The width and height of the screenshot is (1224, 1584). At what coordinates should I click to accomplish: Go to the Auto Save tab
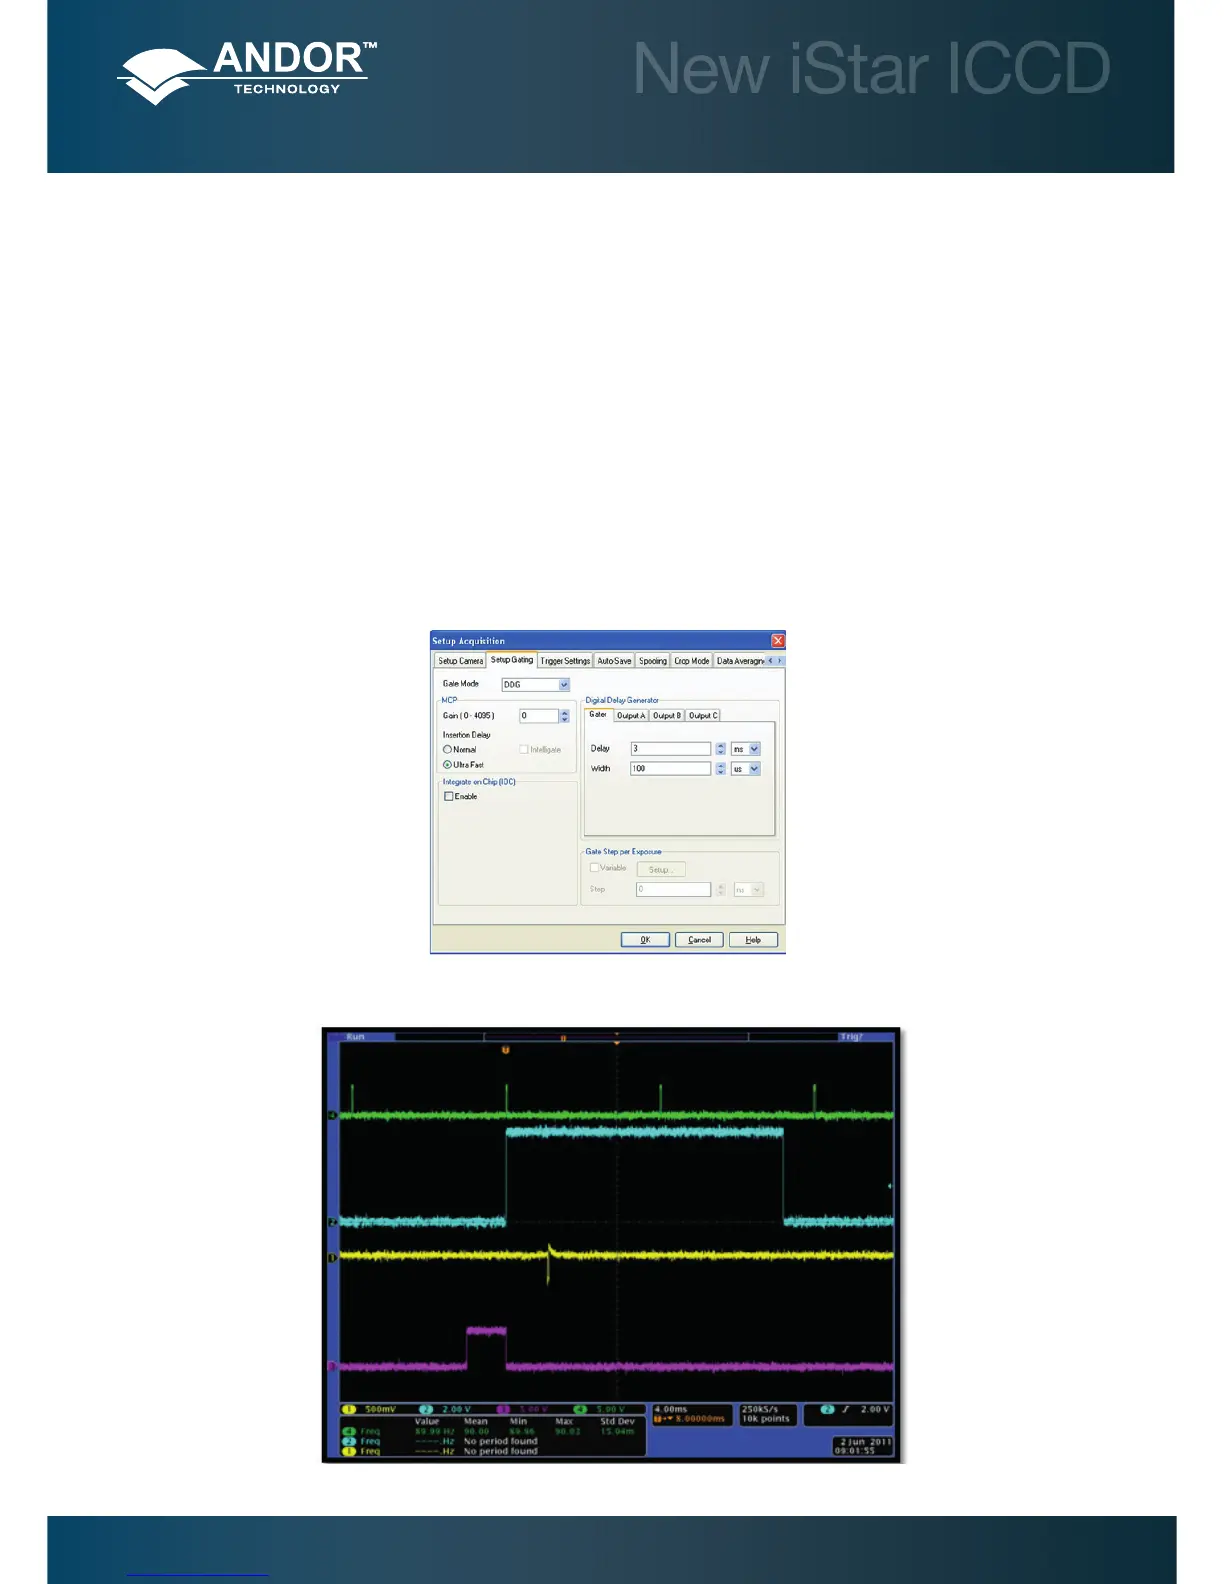click(x=614, y=661)
